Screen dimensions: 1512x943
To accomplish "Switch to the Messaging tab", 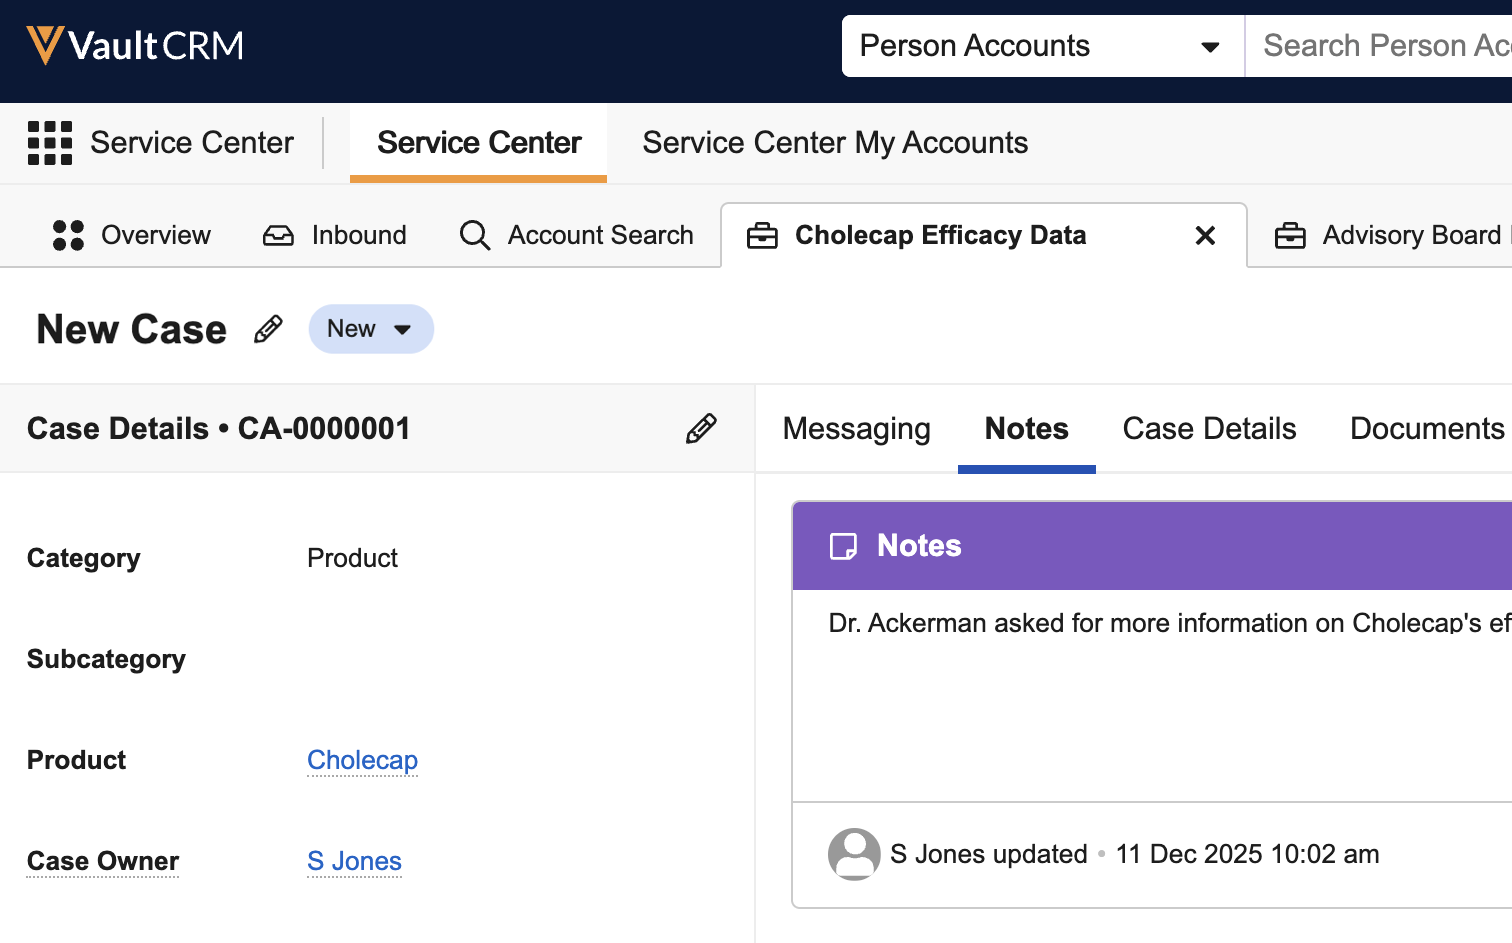I will pos(856,429).
